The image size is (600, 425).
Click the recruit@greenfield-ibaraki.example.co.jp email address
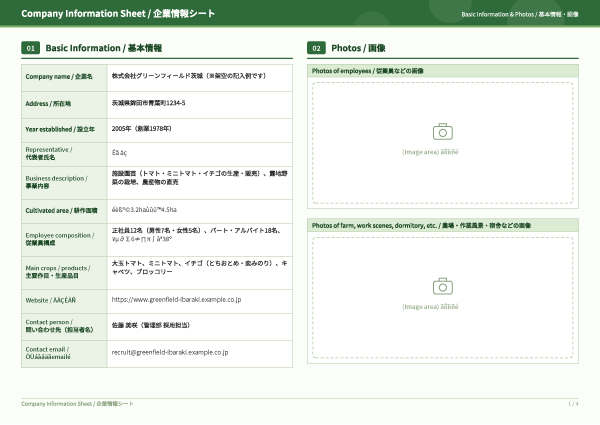(170, 352)
